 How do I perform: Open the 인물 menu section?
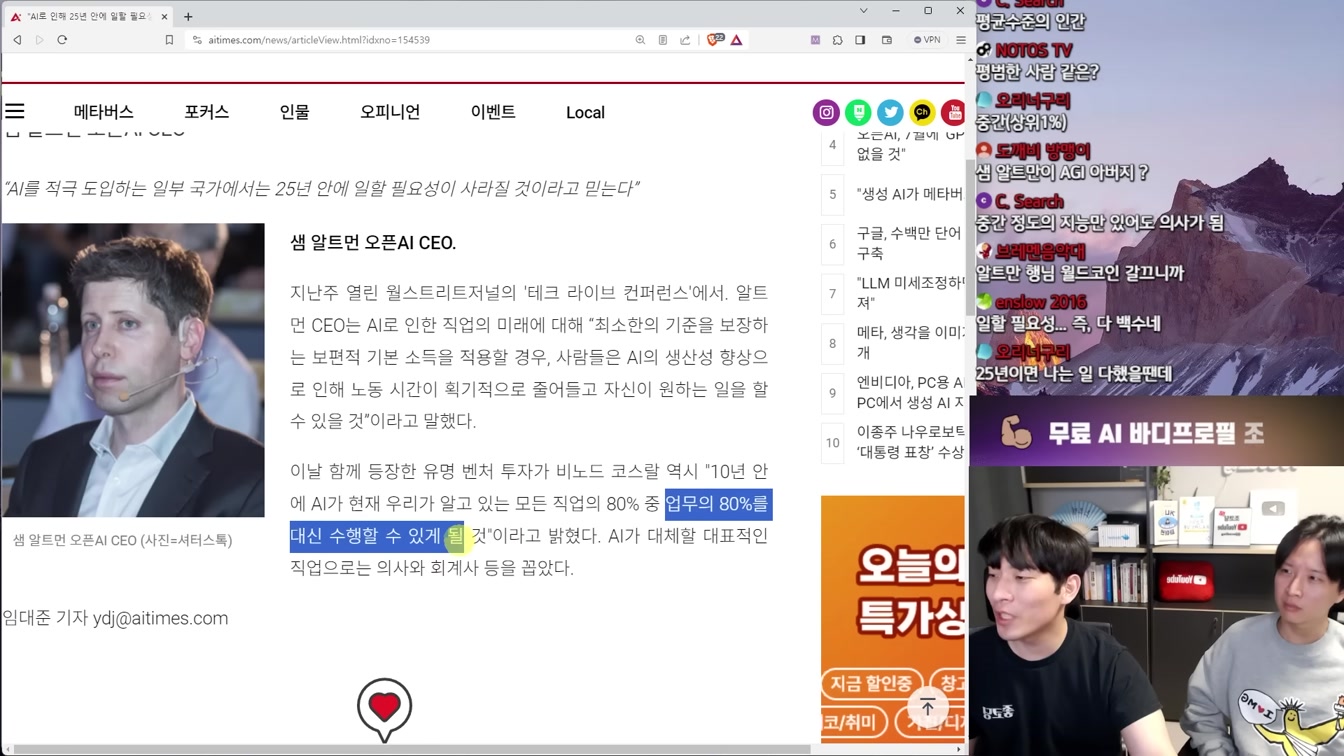pos(295,112)
